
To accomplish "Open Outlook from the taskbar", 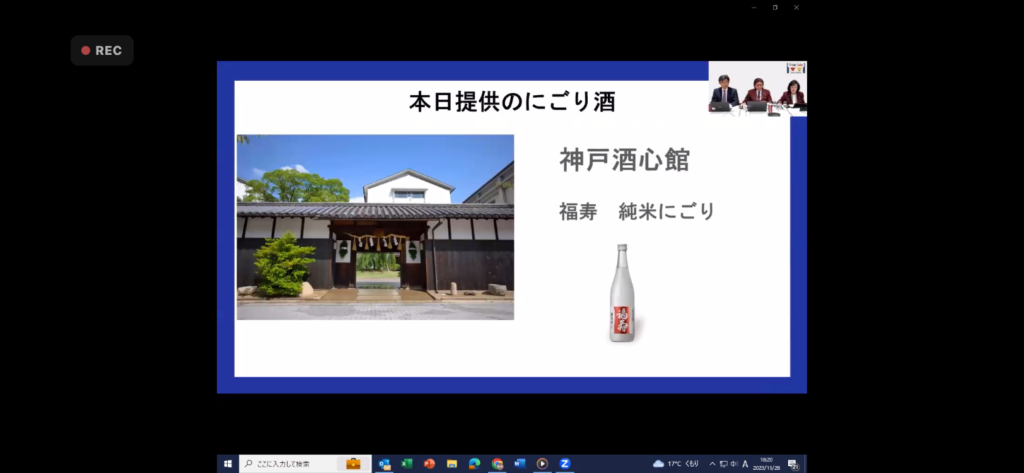I will point(385,464).
